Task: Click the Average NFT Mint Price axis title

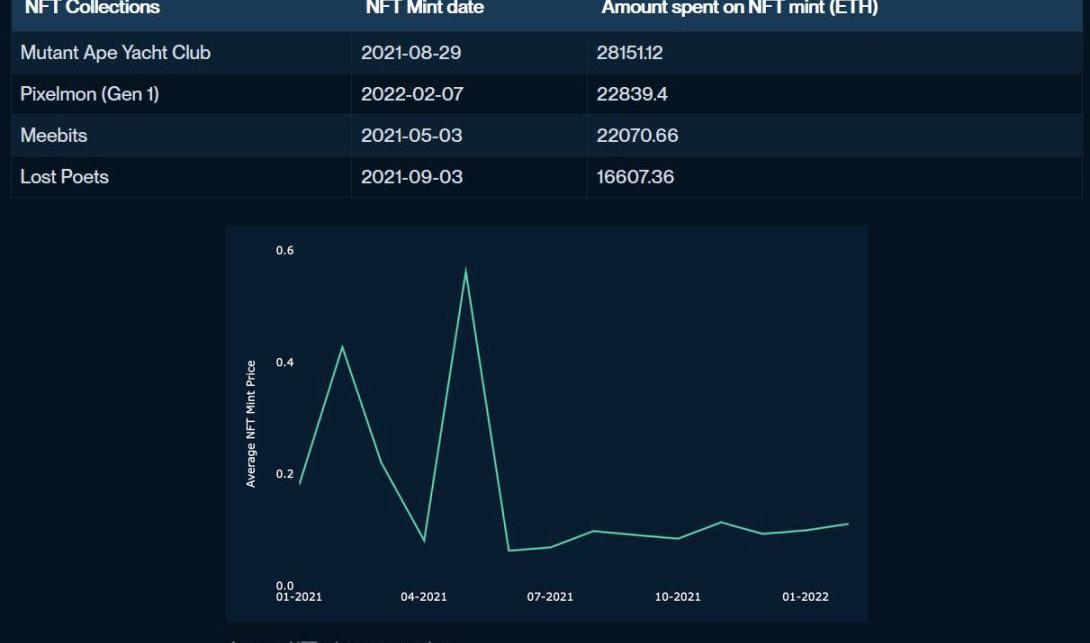Action: click(x=251, y=424)
